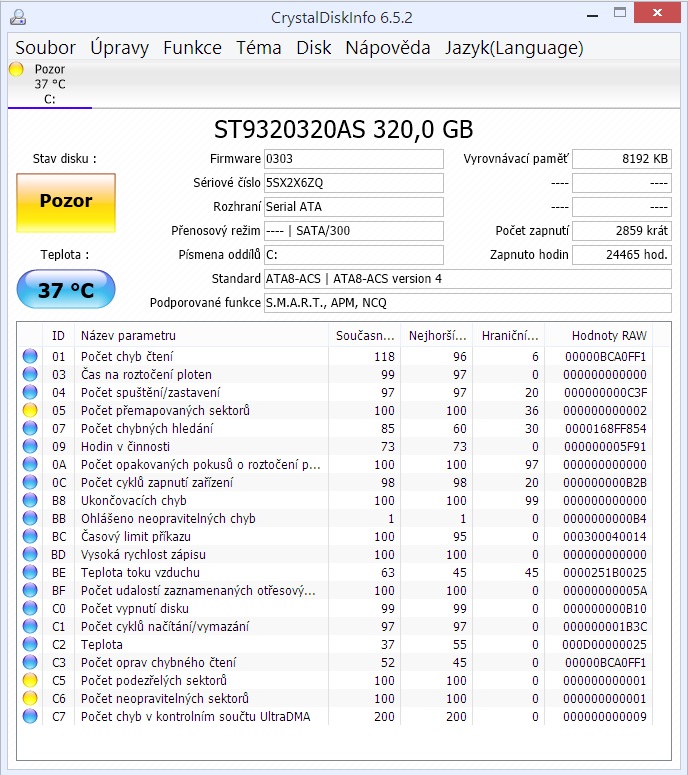Click blue status icon for Počet spuštění/zastavení
This screenshot has height=775, width=688.
pyautogui.click(x=30, y=392)
